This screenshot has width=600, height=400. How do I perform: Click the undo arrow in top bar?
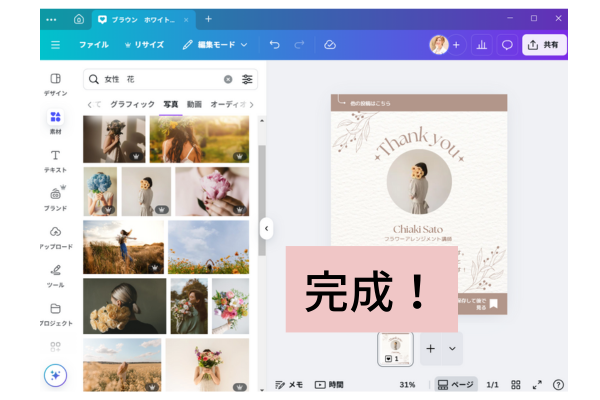coord(275,45)
